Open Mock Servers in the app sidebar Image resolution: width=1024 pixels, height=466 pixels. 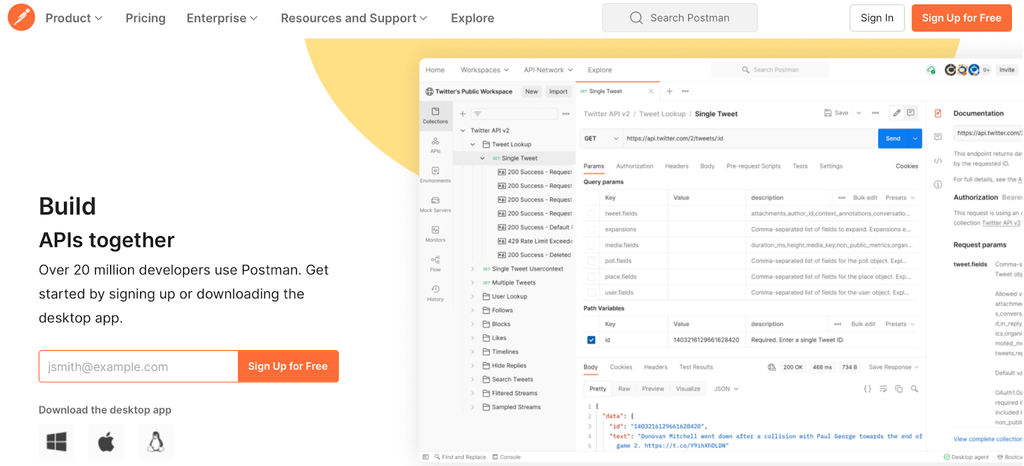(x=435, y=204)
